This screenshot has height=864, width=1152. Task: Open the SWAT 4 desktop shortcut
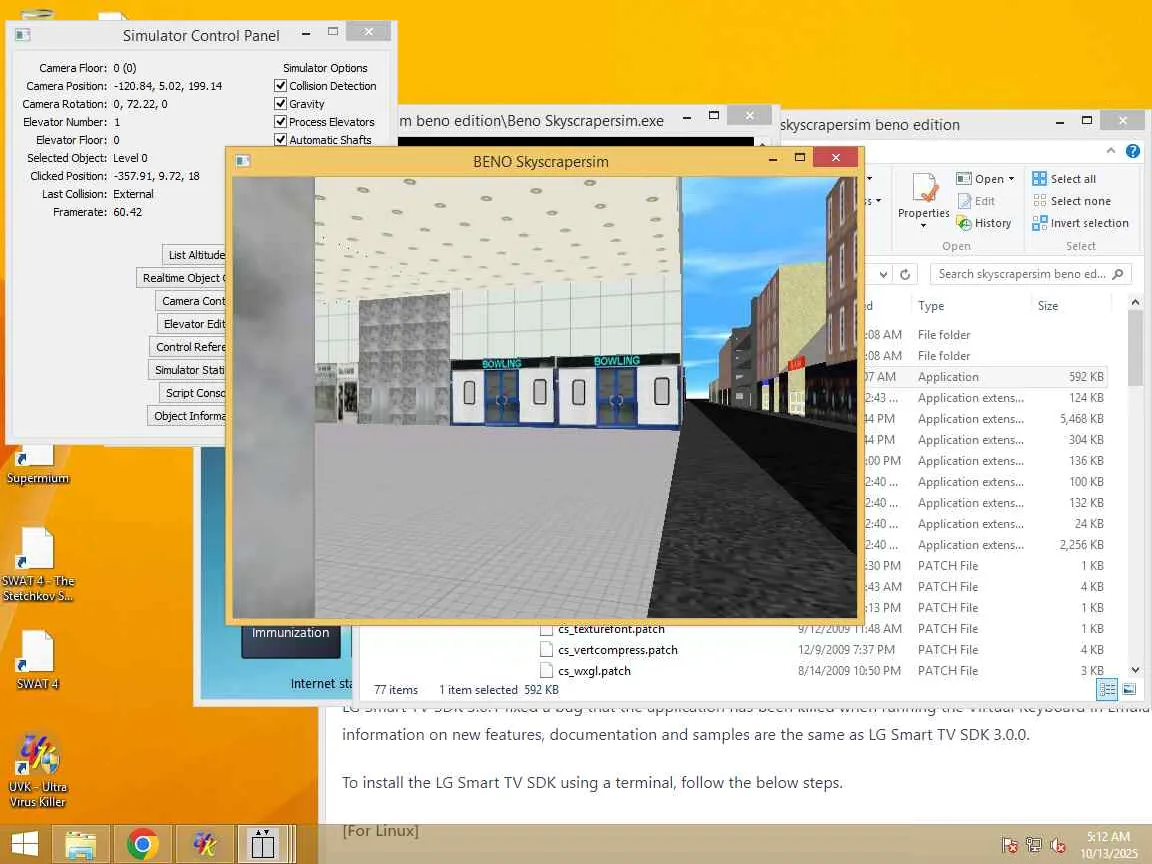(x=37, y=660)
